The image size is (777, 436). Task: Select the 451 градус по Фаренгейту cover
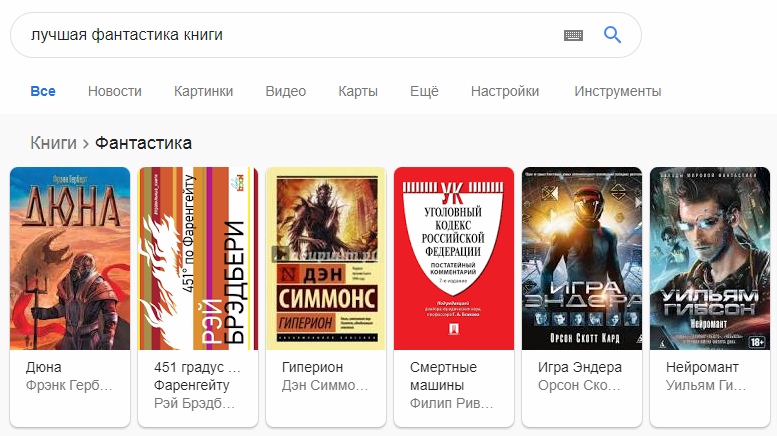point(198,258)
